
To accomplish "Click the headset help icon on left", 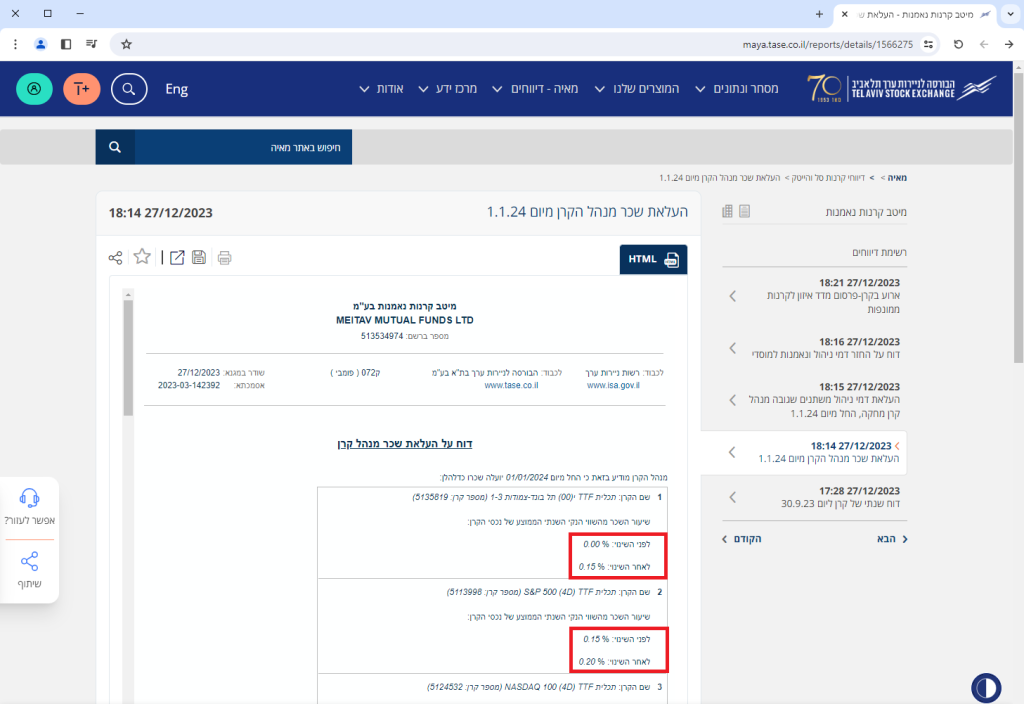I will pyautogui.click(x=29, y=499).
